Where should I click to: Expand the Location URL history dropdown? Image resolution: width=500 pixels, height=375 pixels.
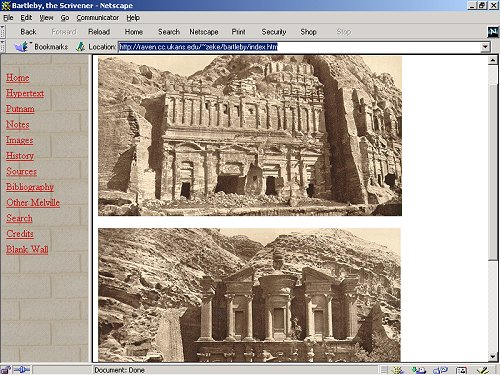click(x=486, y=47)
